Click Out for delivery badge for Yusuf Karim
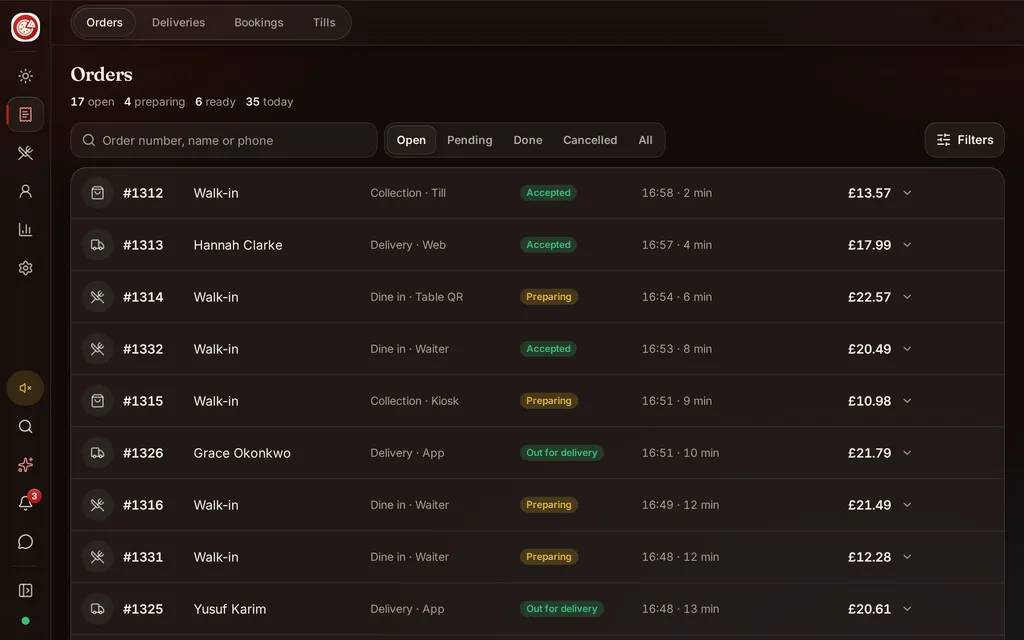Screen dimensions: 1024x640 pyautogui.click(x=562, y=609)
